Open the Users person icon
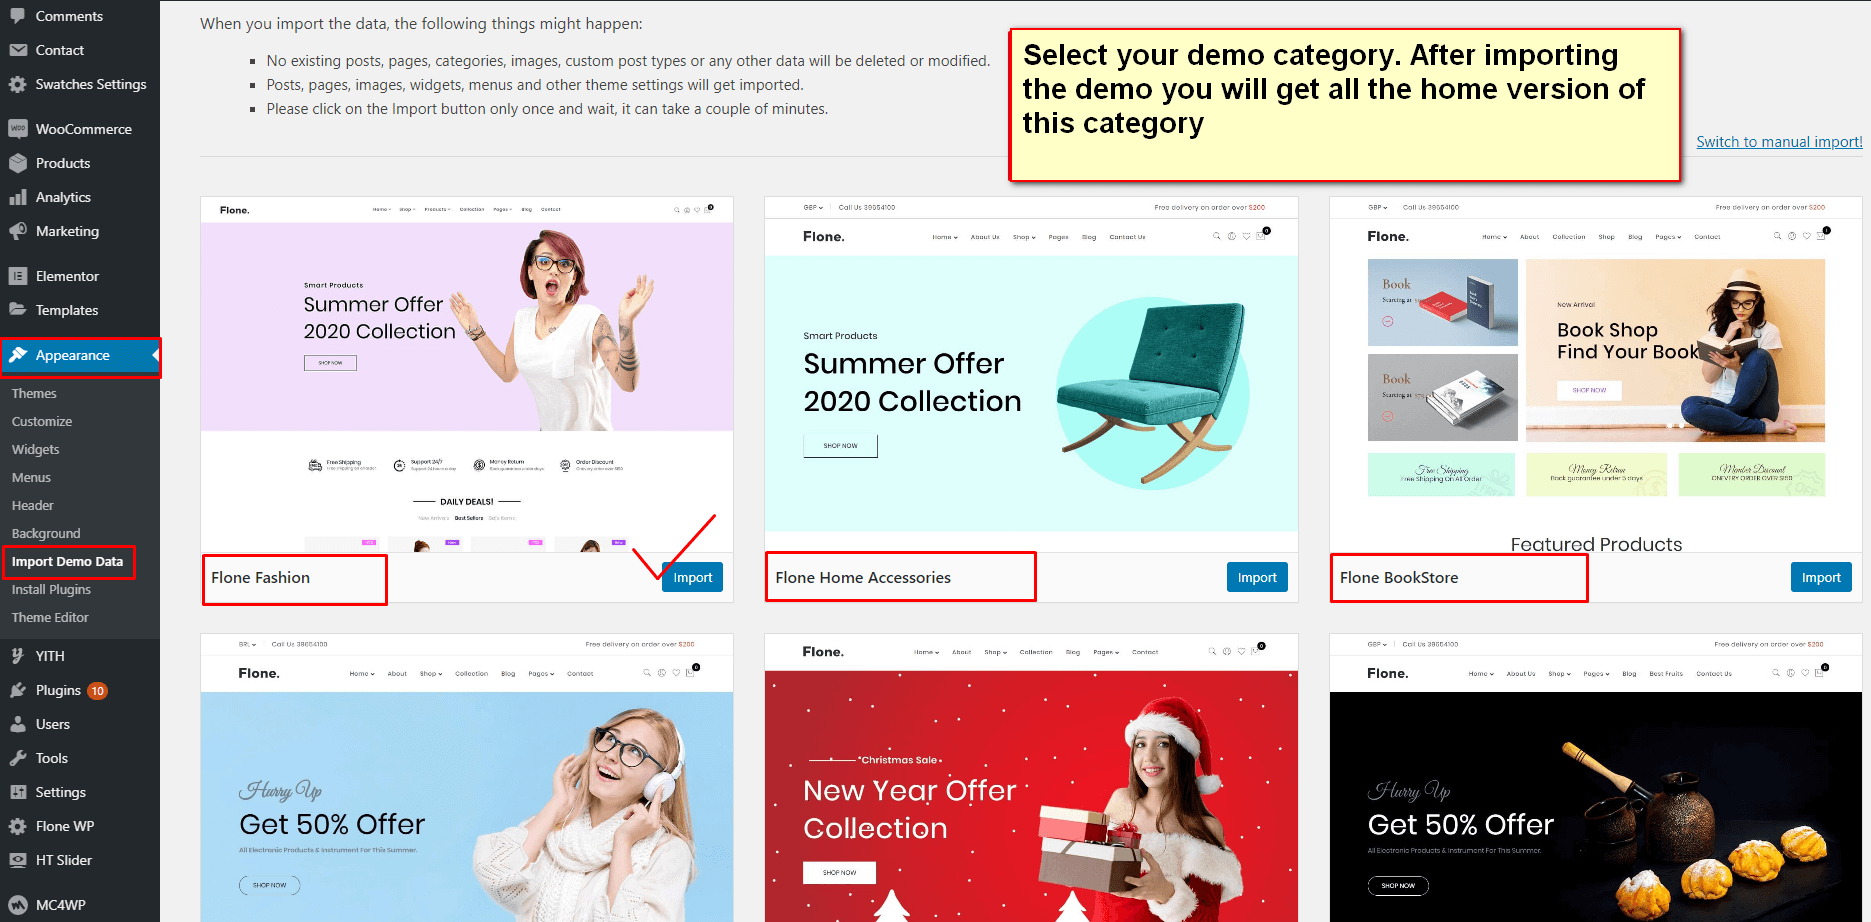The image size is (1871, 922). coord(18,724)
